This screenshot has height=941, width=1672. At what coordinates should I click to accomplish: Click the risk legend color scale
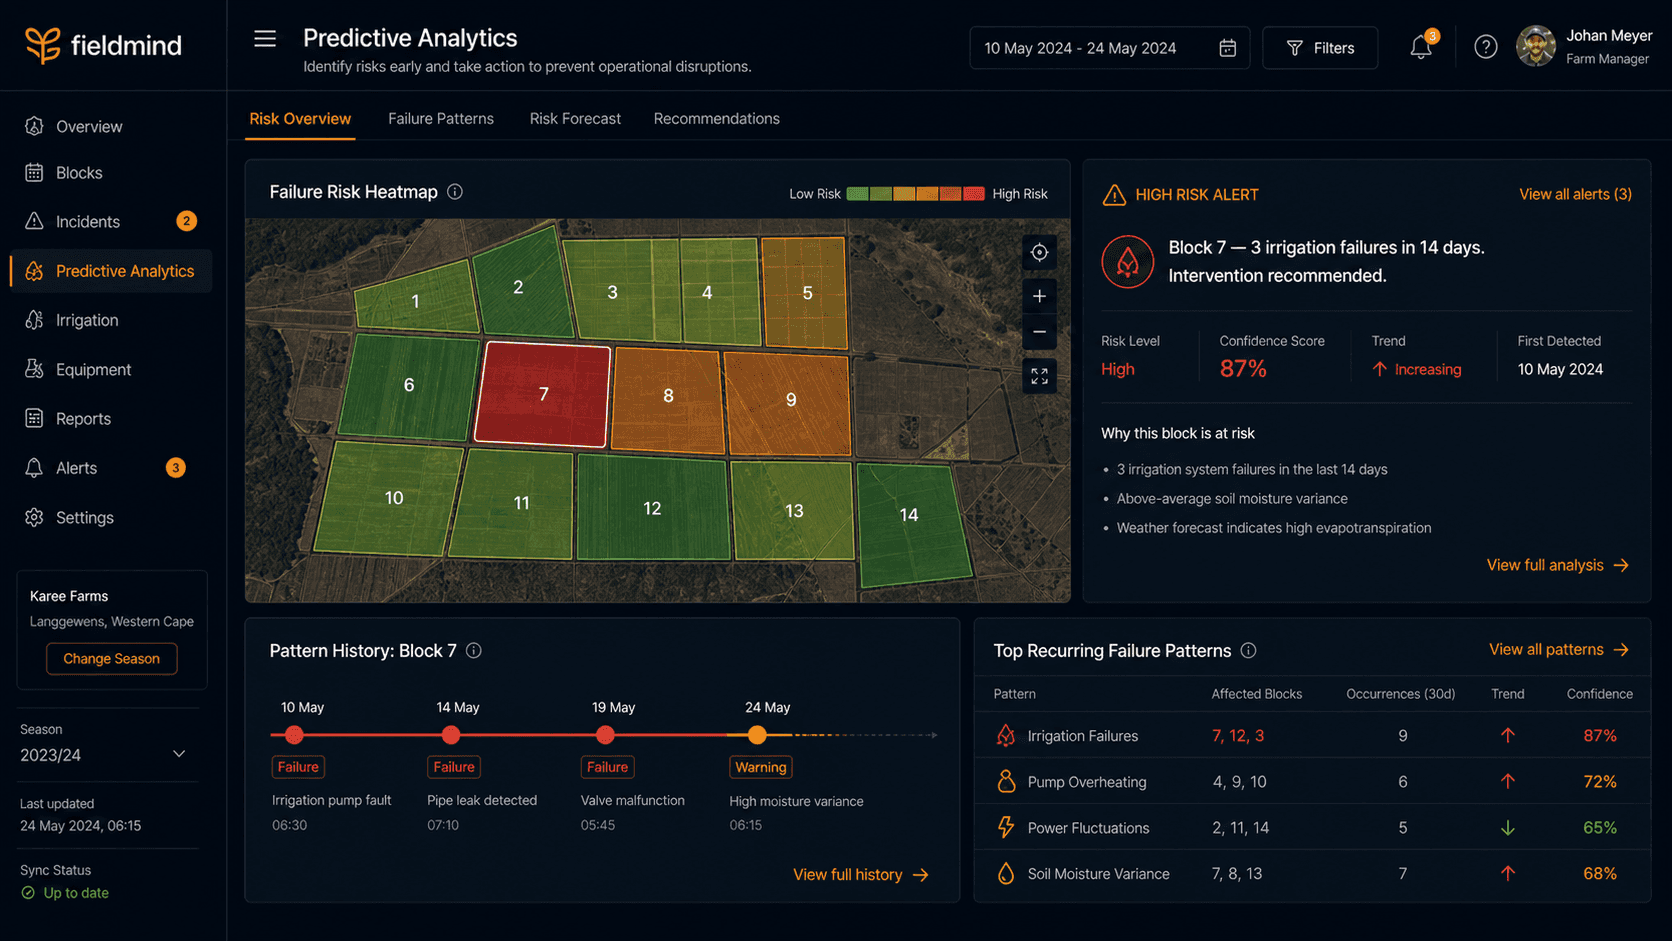coord(915,194)
